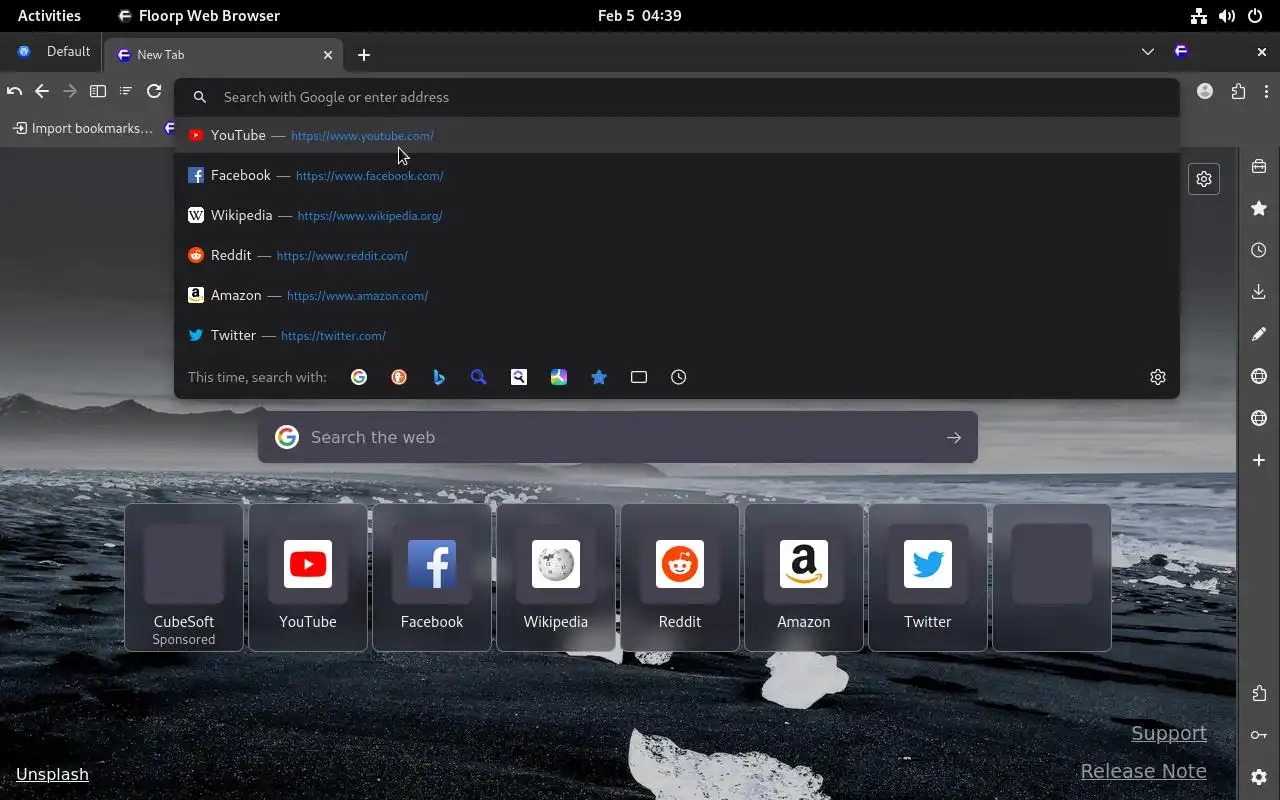Expand the list all tabs chevron

(x=1148, y=51)
